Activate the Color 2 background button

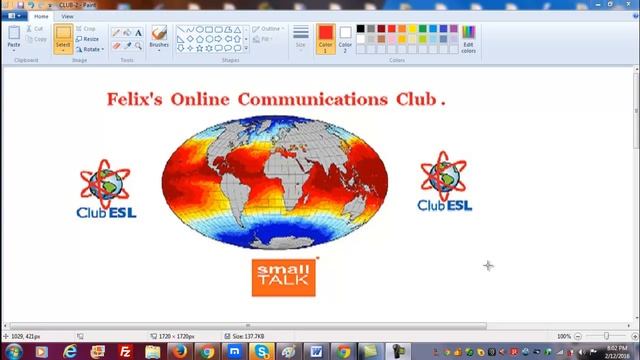[x=345, y=39]
